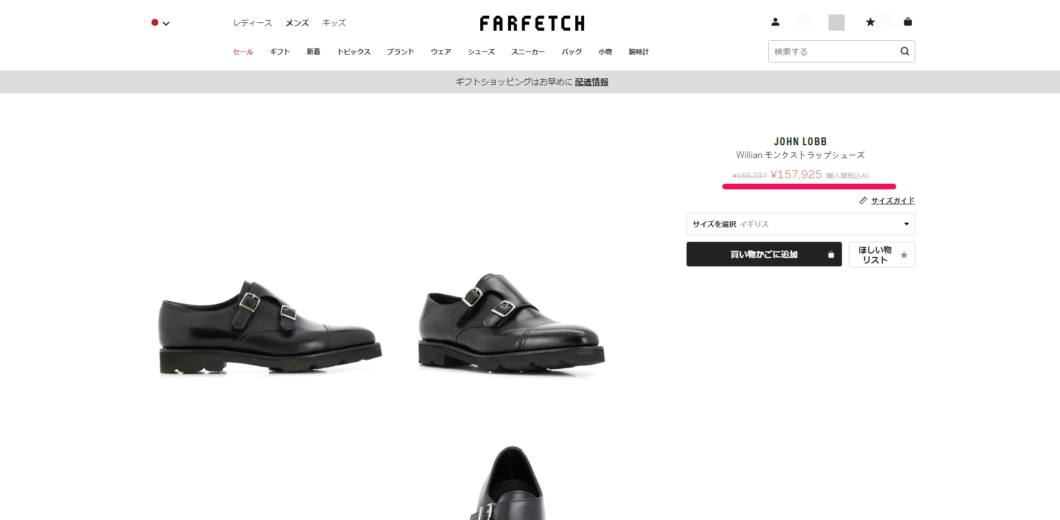Screen dimensions: 1060x520
Task: Open the shopping bag icon in header
Action: point(907,22)
